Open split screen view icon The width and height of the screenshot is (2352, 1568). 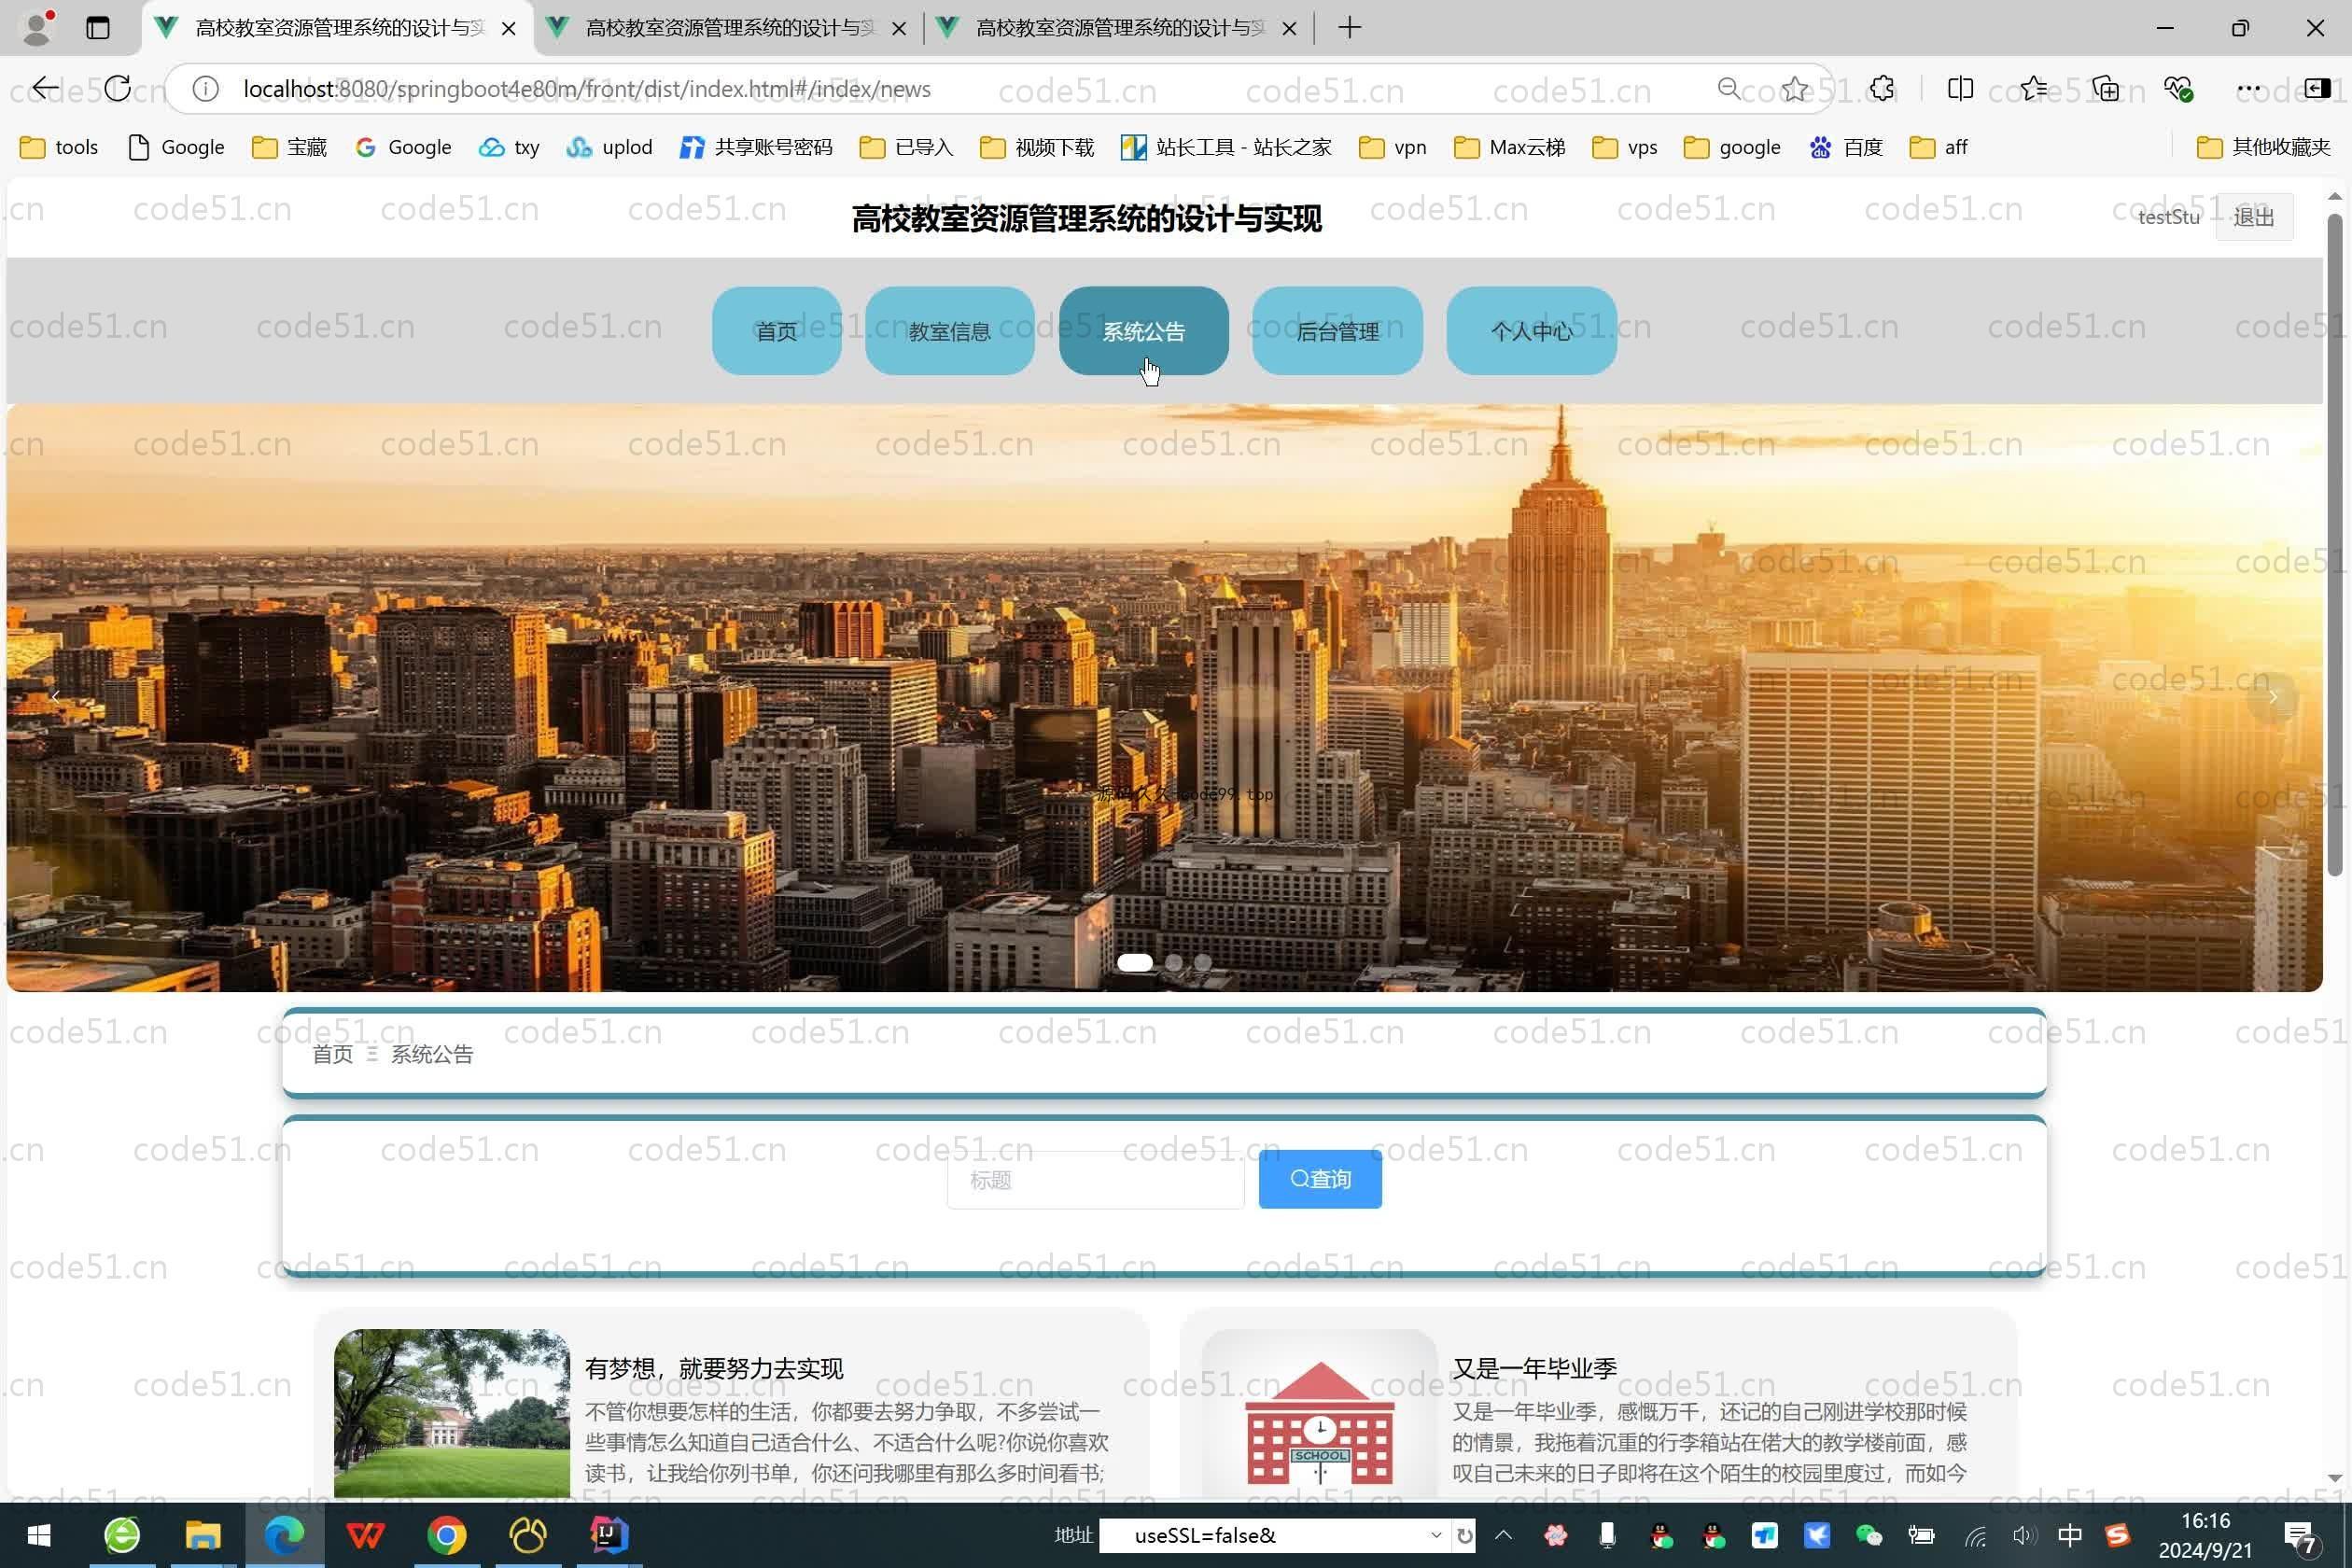pos(1960,89)
